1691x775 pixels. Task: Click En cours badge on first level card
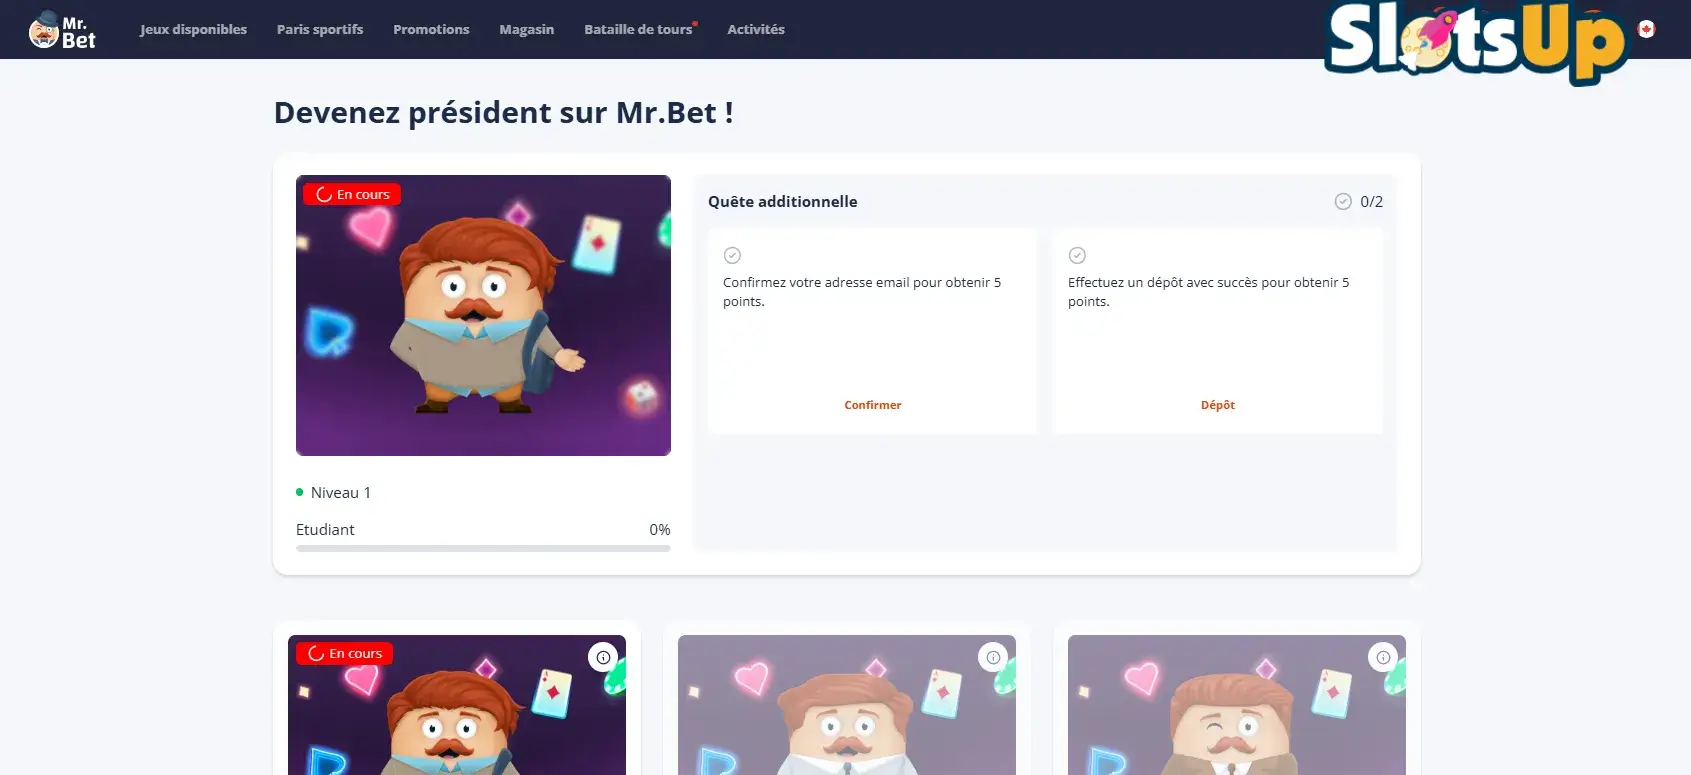click(x=345, y=653)
